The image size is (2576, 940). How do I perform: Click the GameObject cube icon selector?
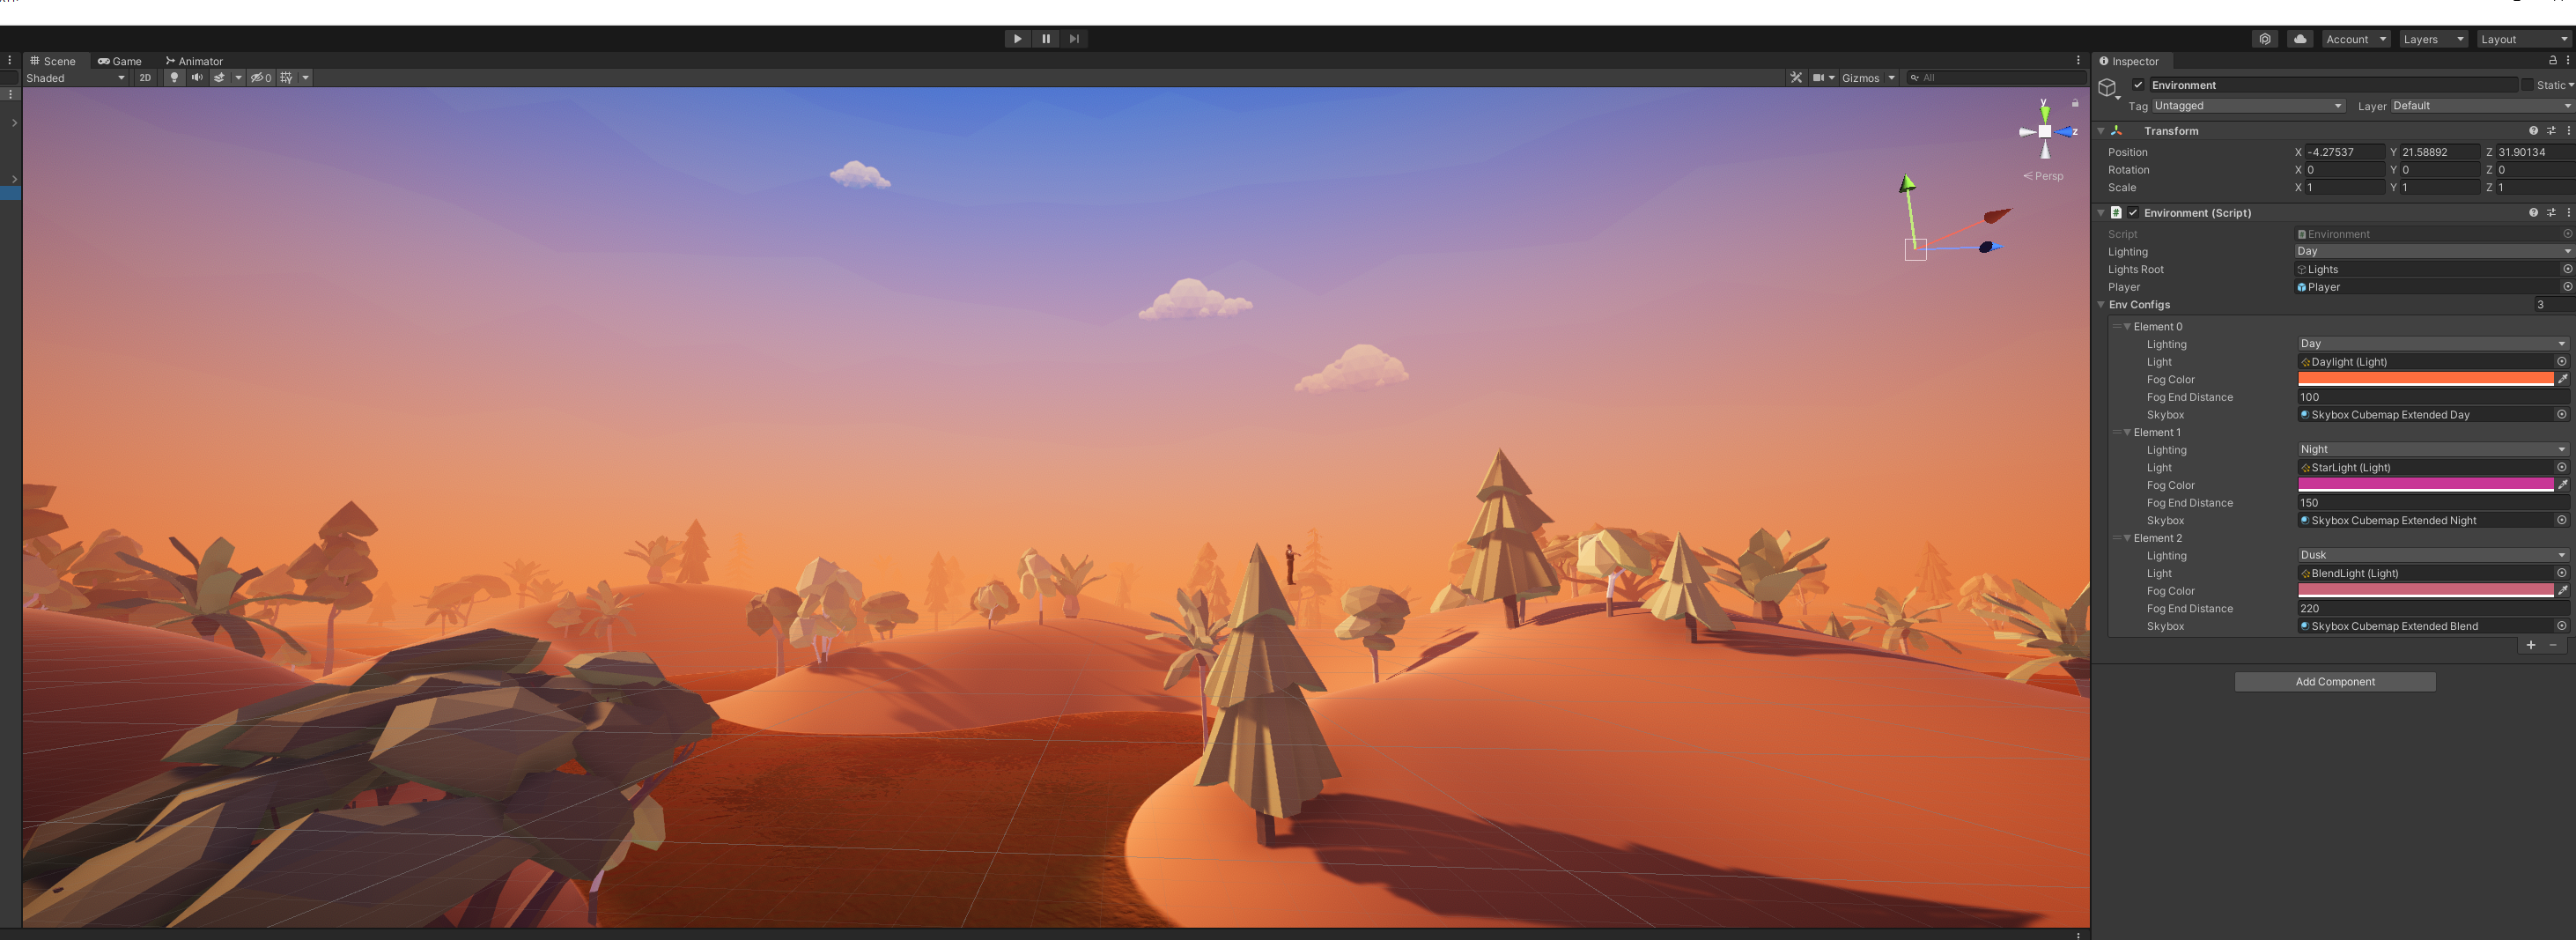(2108, 89)
